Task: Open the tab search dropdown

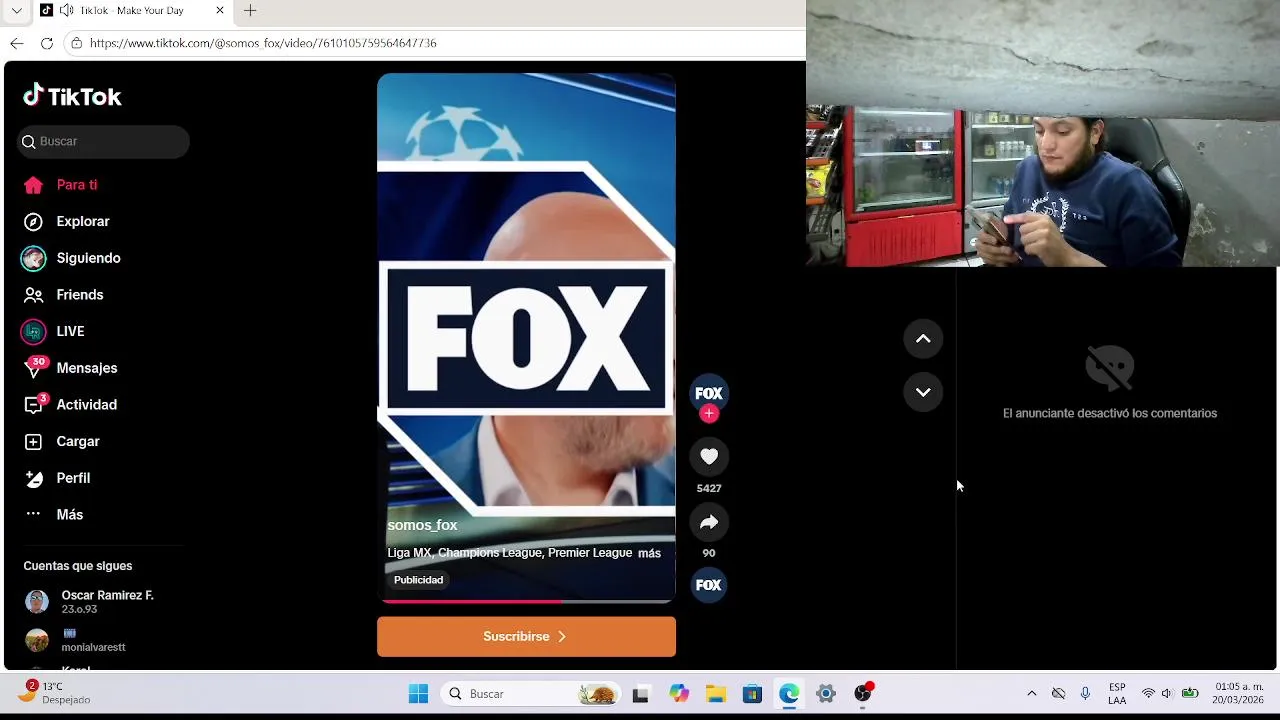Action: click(16, 11)
